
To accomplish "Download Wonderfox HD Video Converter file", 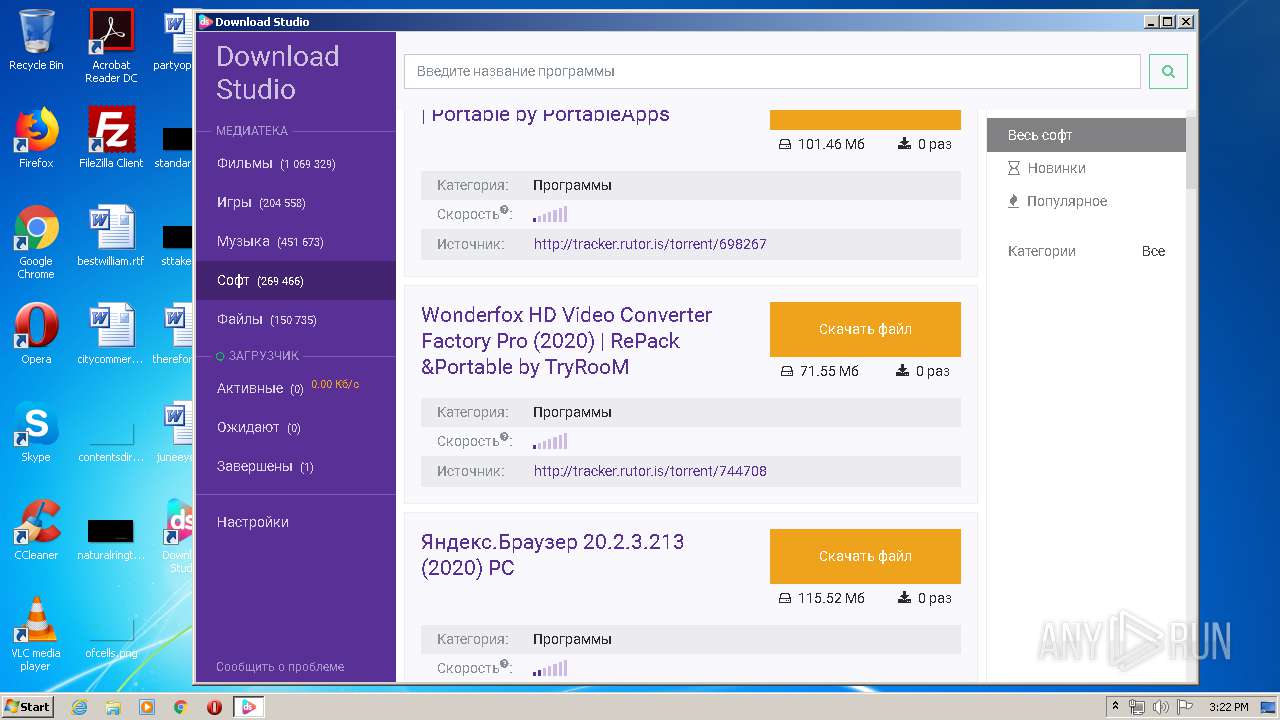I will (865, 329).
